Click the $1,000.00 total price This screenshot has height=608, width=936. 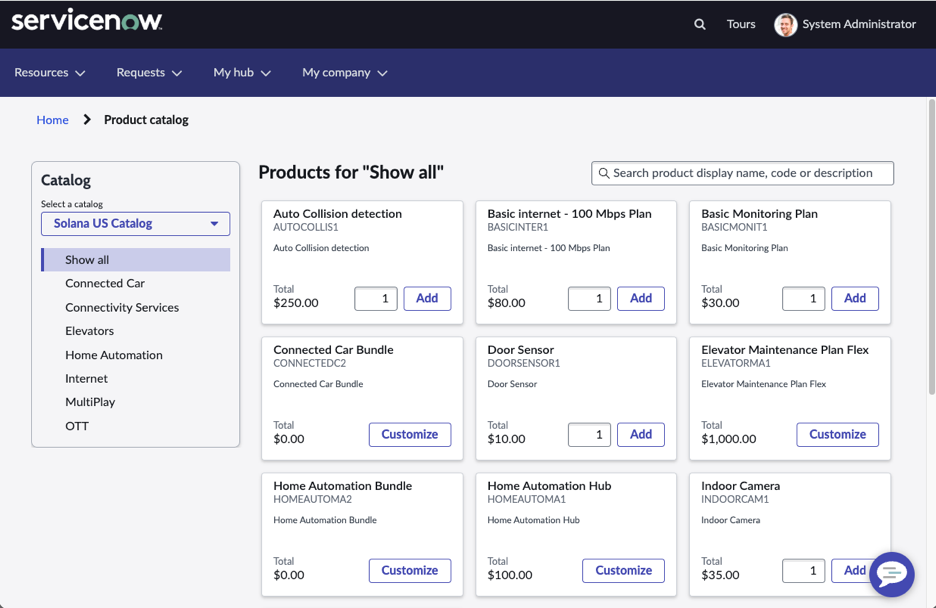pos(729,439)
